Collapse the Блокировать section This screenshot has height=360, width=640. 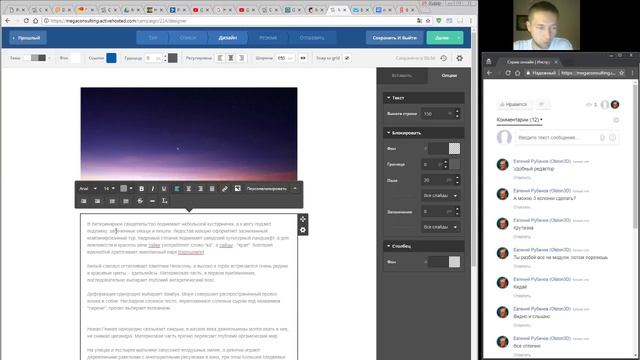point(423,133)
